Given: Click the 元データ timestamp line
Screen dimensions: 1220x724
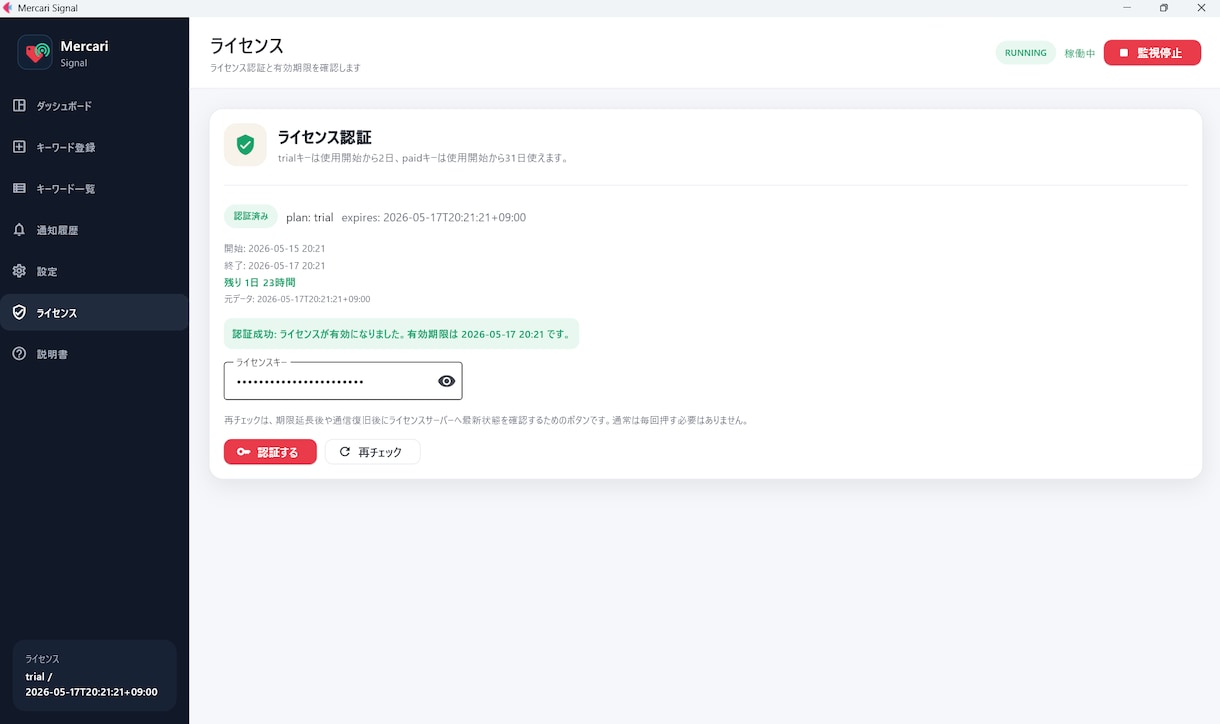Looking at the screenshot, I should (x=297, y=299).
